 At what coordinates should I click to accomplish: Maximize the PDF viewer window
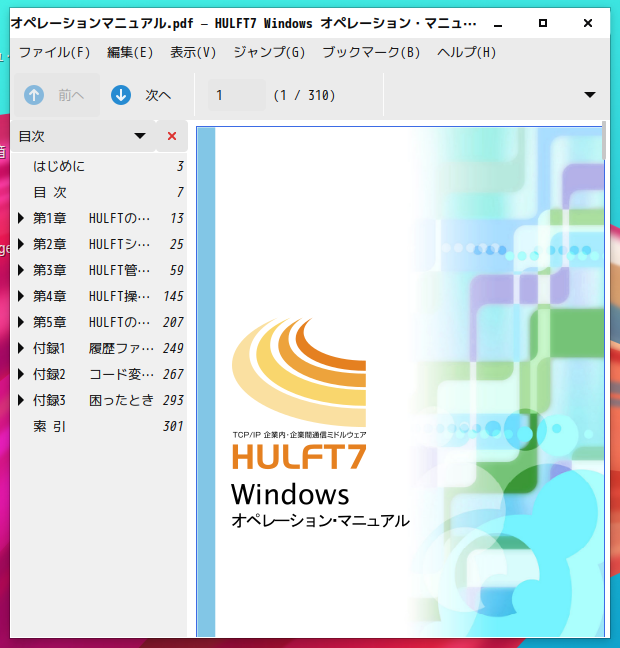pyautogui.click(x=543, y=23)
